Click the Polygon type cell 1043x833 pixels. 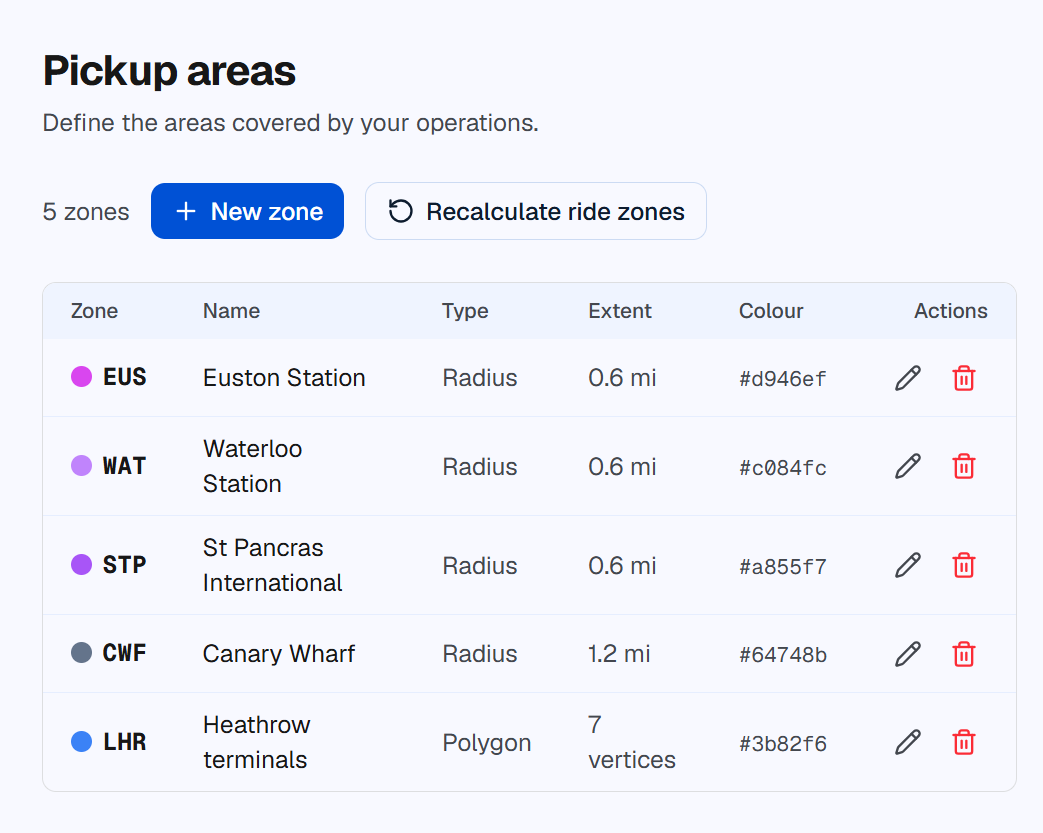(487, 743)
